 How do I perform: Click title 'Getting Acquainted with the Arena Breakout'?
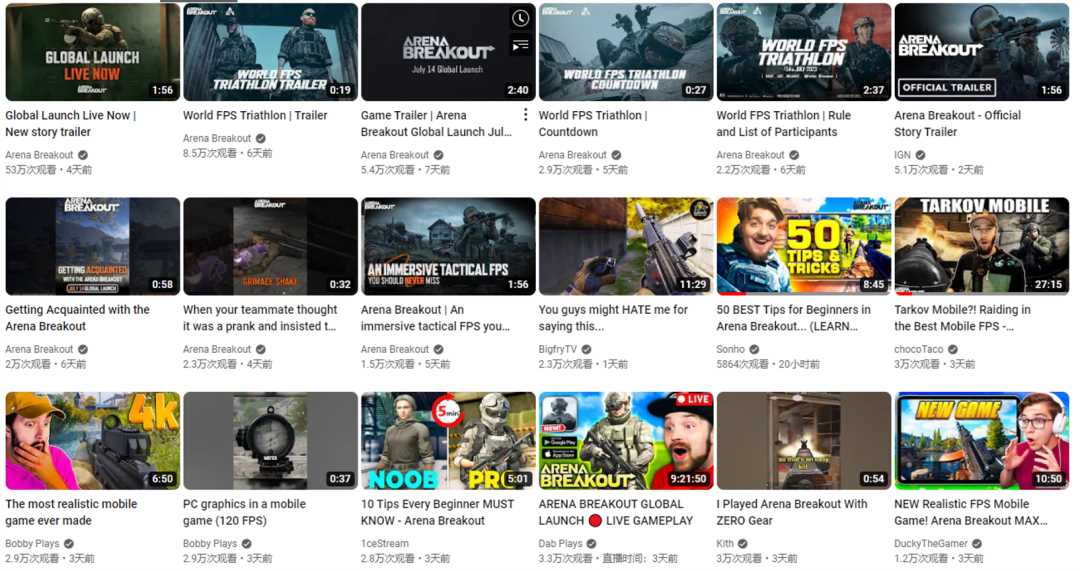tap(77, 318)
